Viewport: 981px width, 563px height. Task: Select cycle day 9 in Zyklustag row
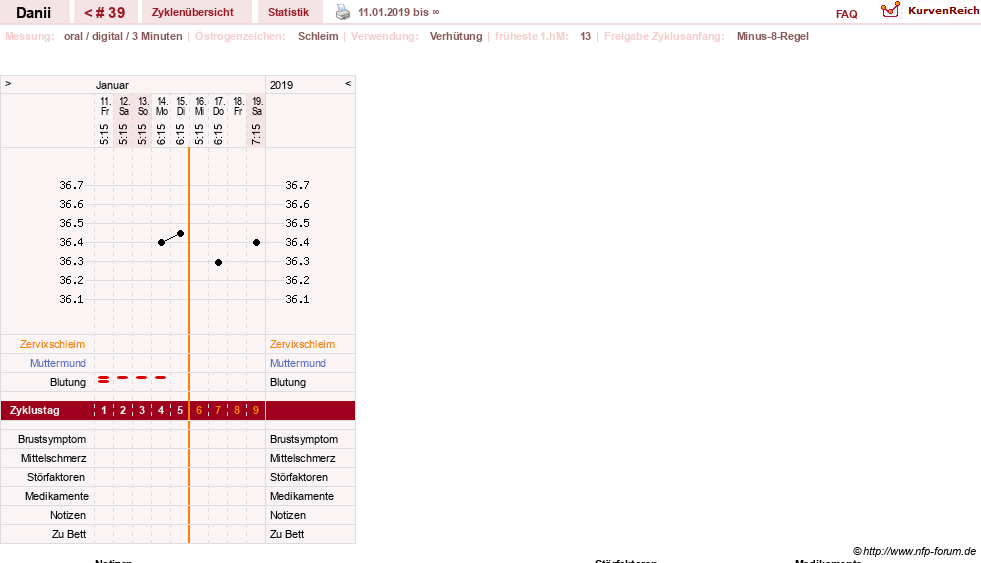point(256,410)
